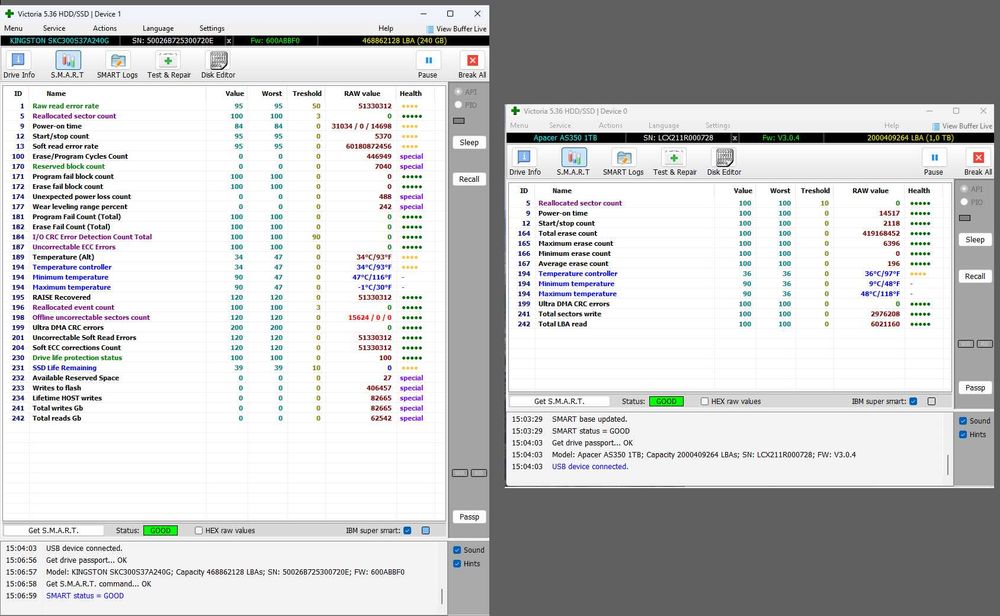
Task: Click Get S.M.A.R.T. button in Device 0 window
Action: 559,401
